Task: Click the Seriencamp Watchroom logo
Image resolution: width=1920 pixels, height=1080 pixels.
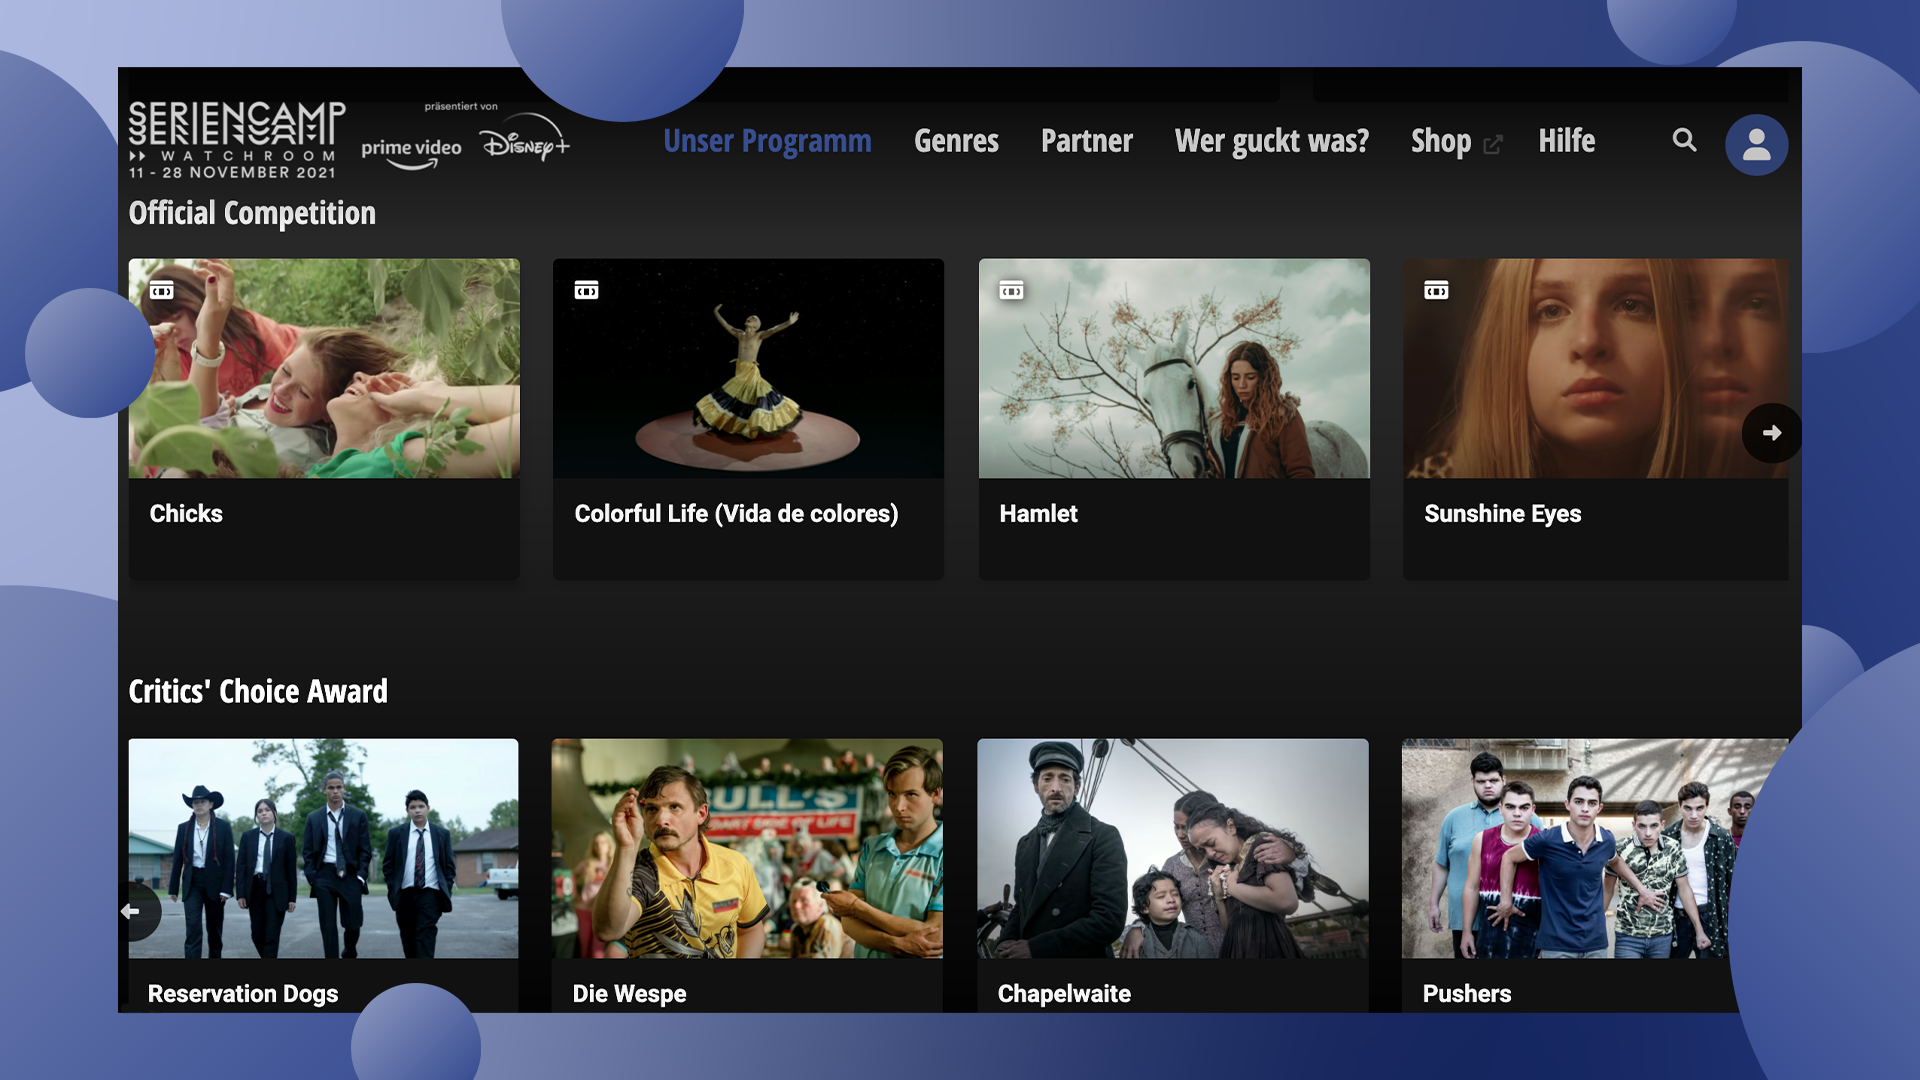Action: [x=237, y=140]
